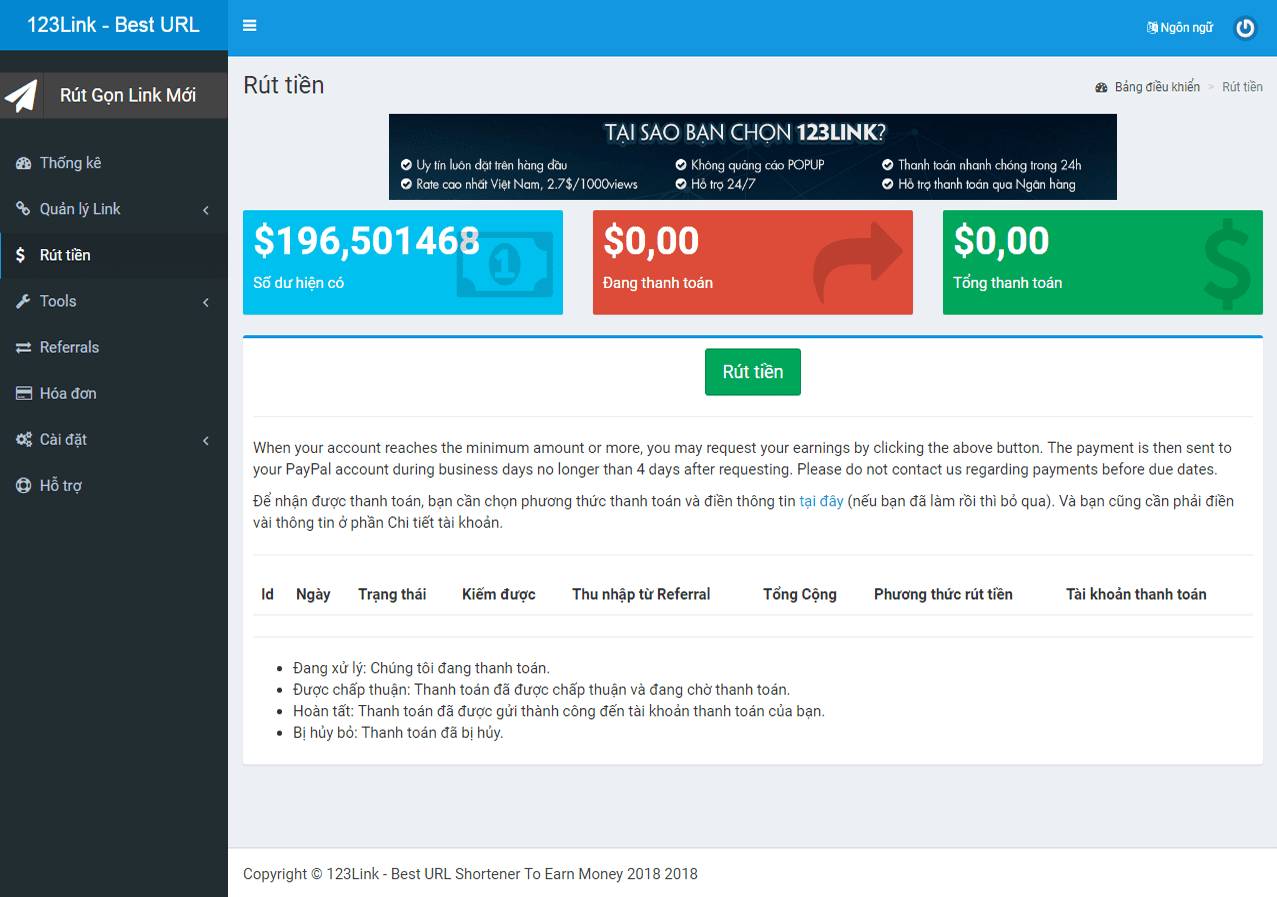
Task: Click the wrench icon beside Tools
Action: coord(23,301)
